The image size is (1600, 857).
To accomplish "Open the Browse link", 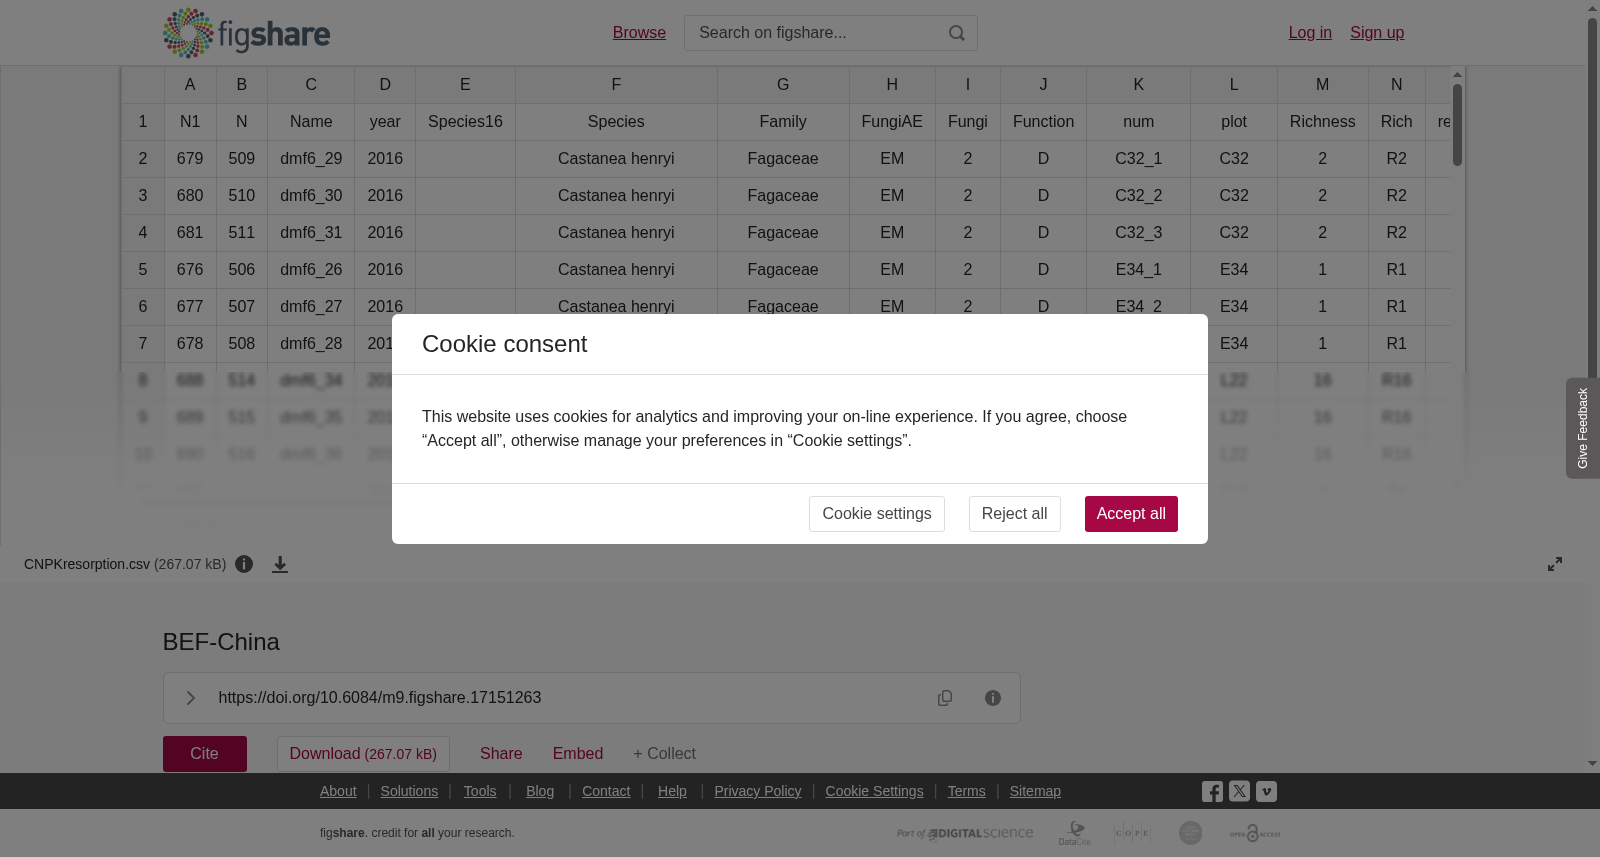I will click(x=639, y=33).
